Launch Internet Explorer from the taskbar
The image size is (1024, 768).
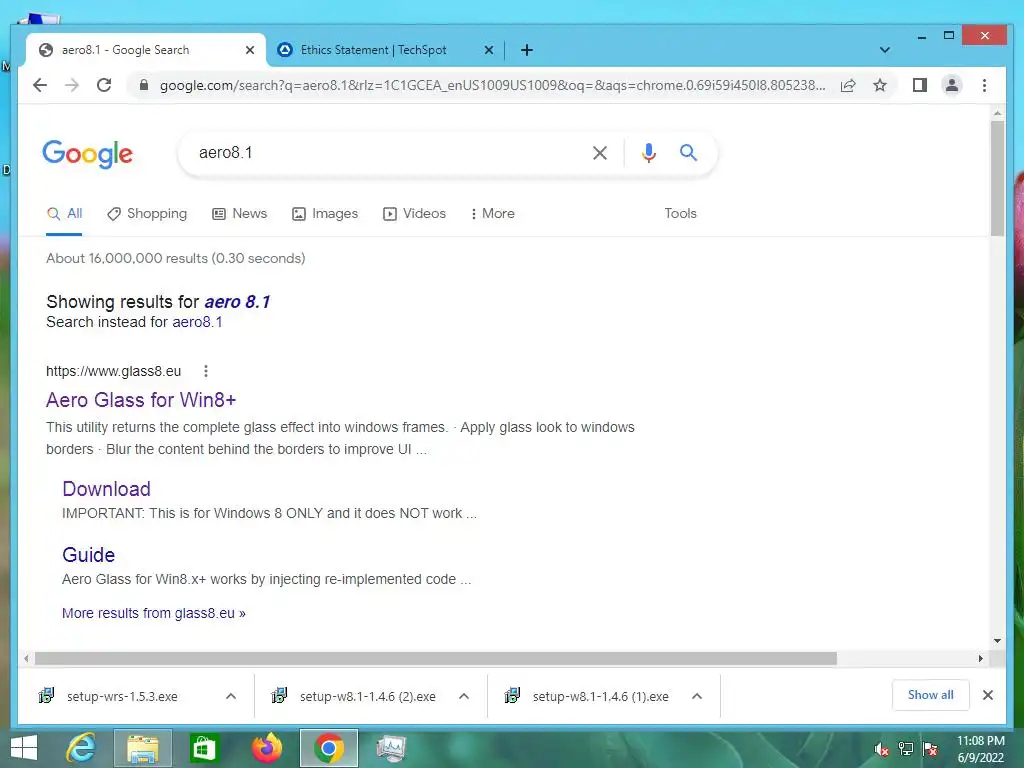[81, 748]
